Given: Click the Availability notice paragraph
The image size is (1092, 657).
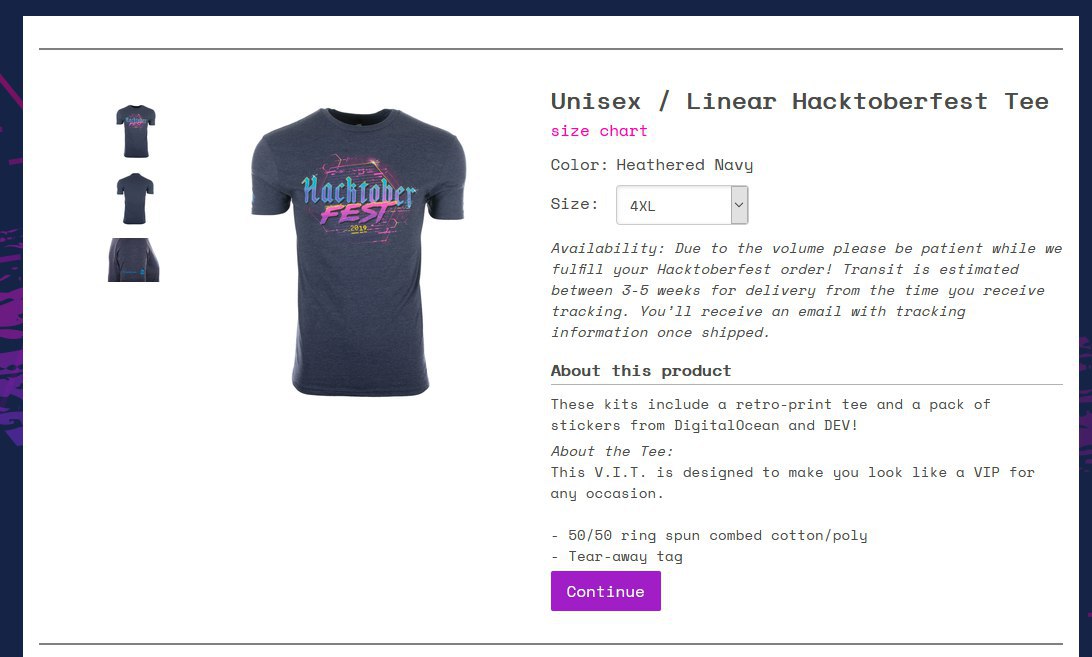Looking at the screenshot, I should [x=806, y=291].
